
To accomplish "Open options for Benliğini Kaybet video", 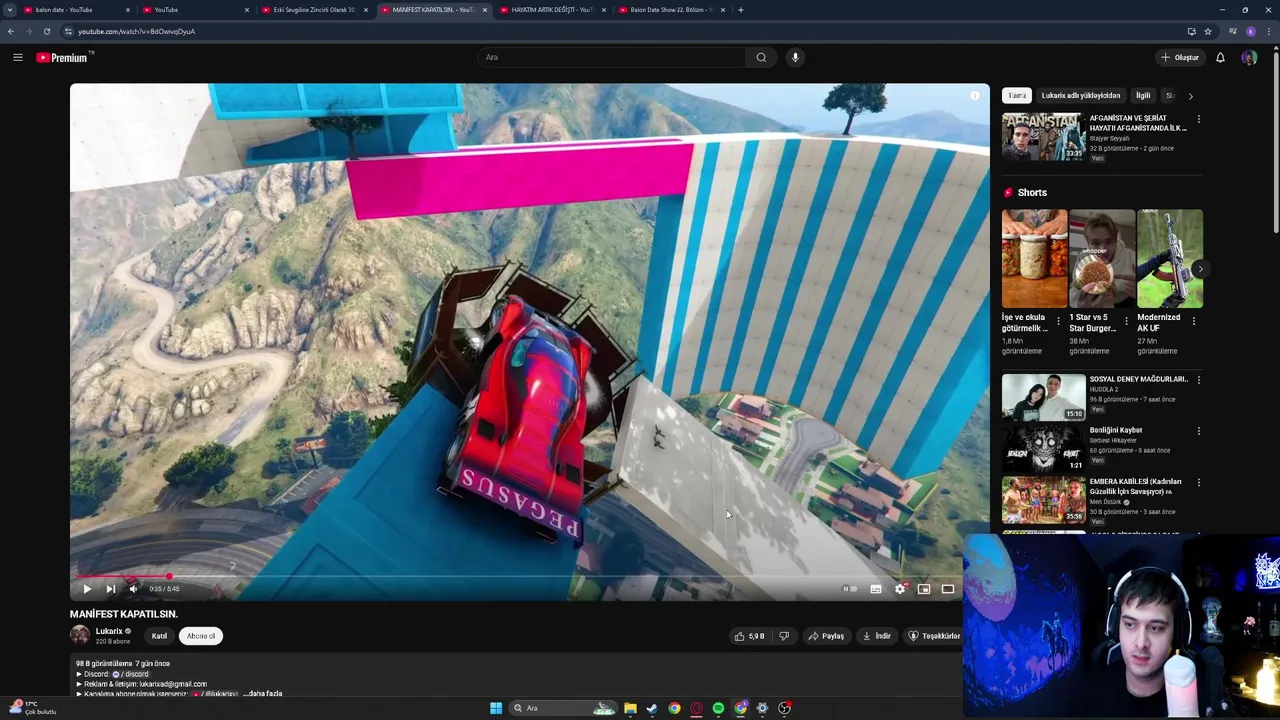I will pyautogui.click(x=1198, y=431).
